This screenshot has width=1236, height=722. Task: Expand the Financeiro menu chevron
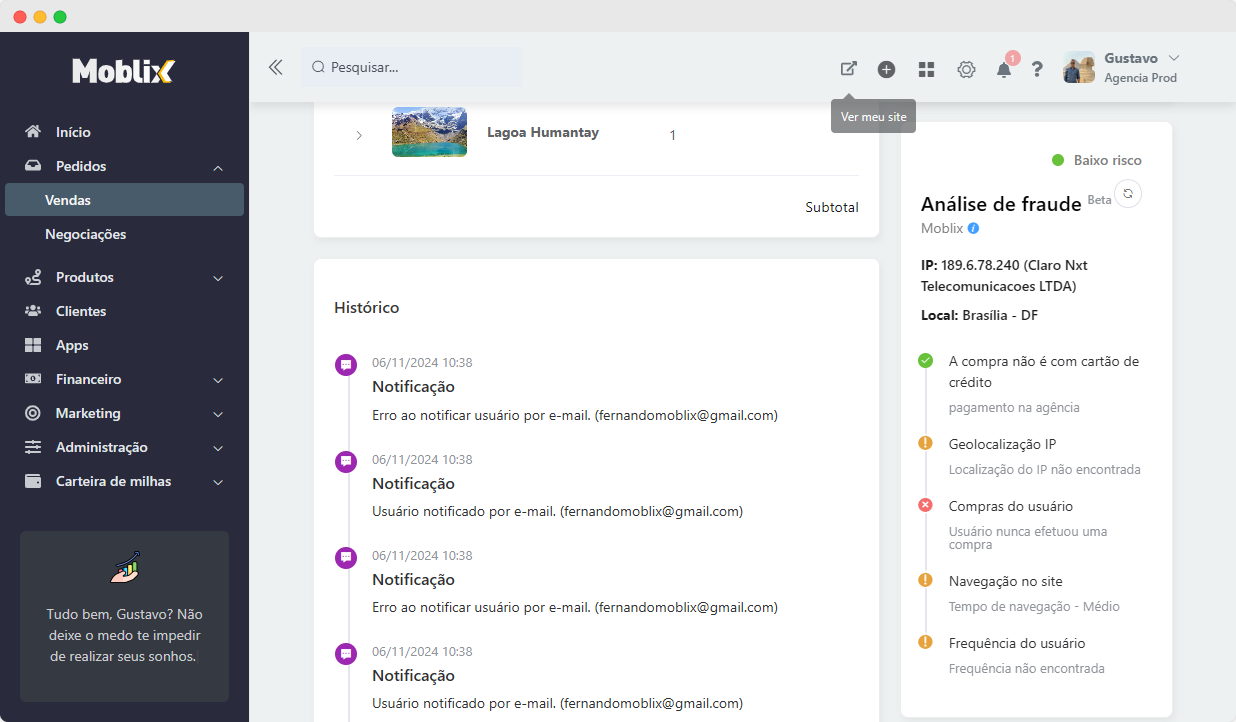coord(218,380)
